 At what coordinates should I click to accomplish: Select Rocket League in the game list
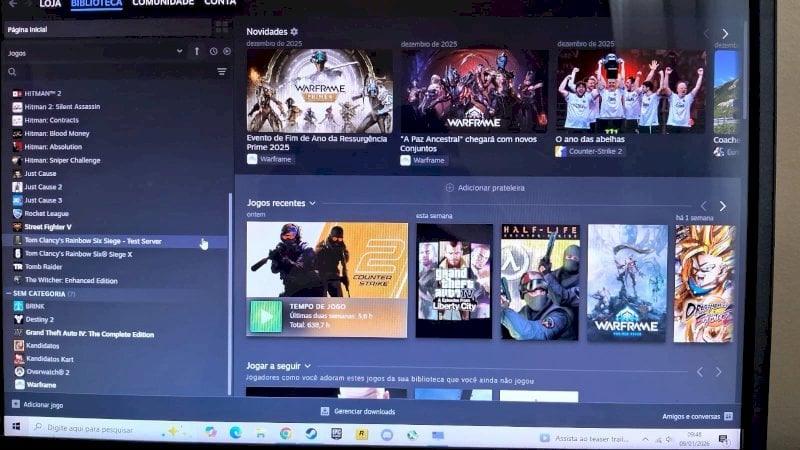[x=47, y=213]
